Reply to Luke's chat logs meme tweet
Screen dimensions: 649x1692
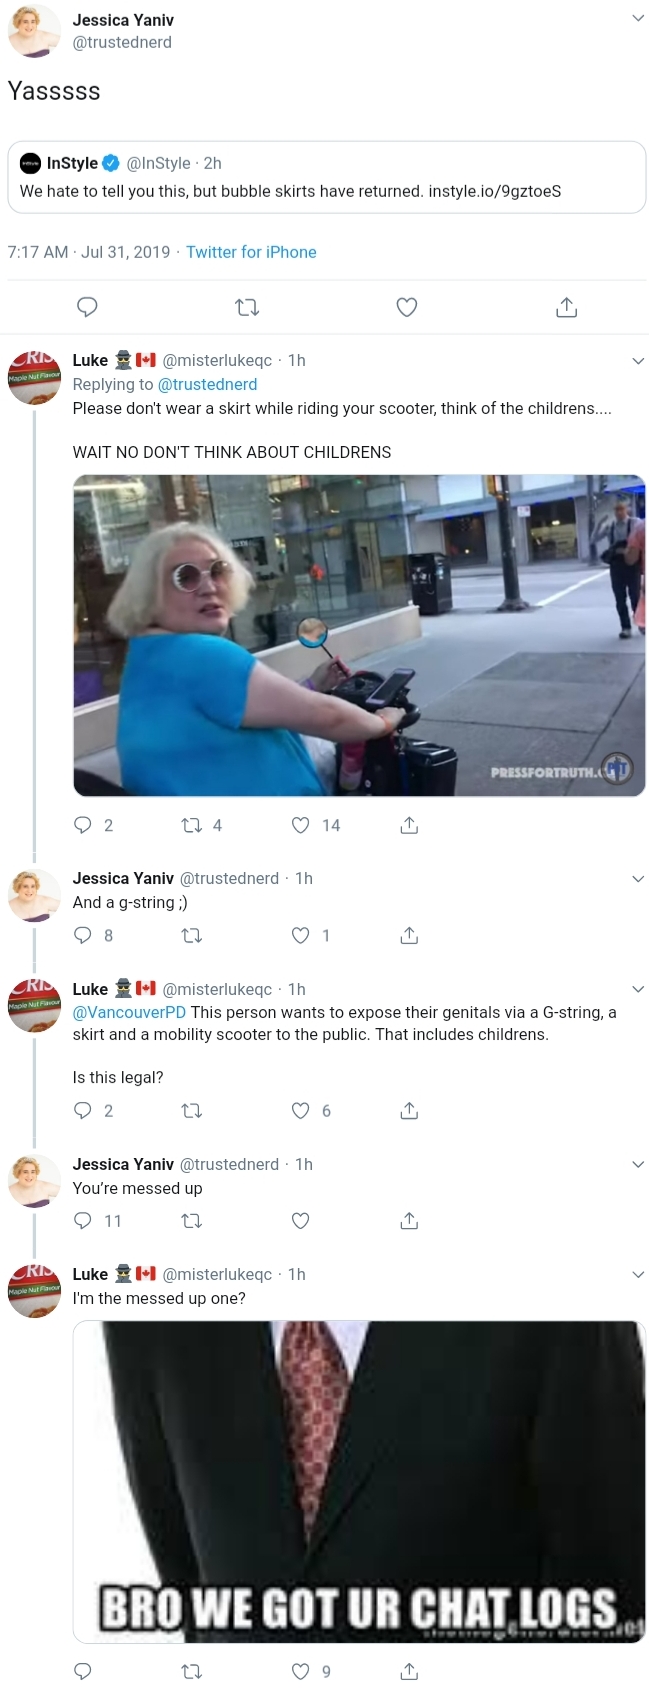point(83,1671)
